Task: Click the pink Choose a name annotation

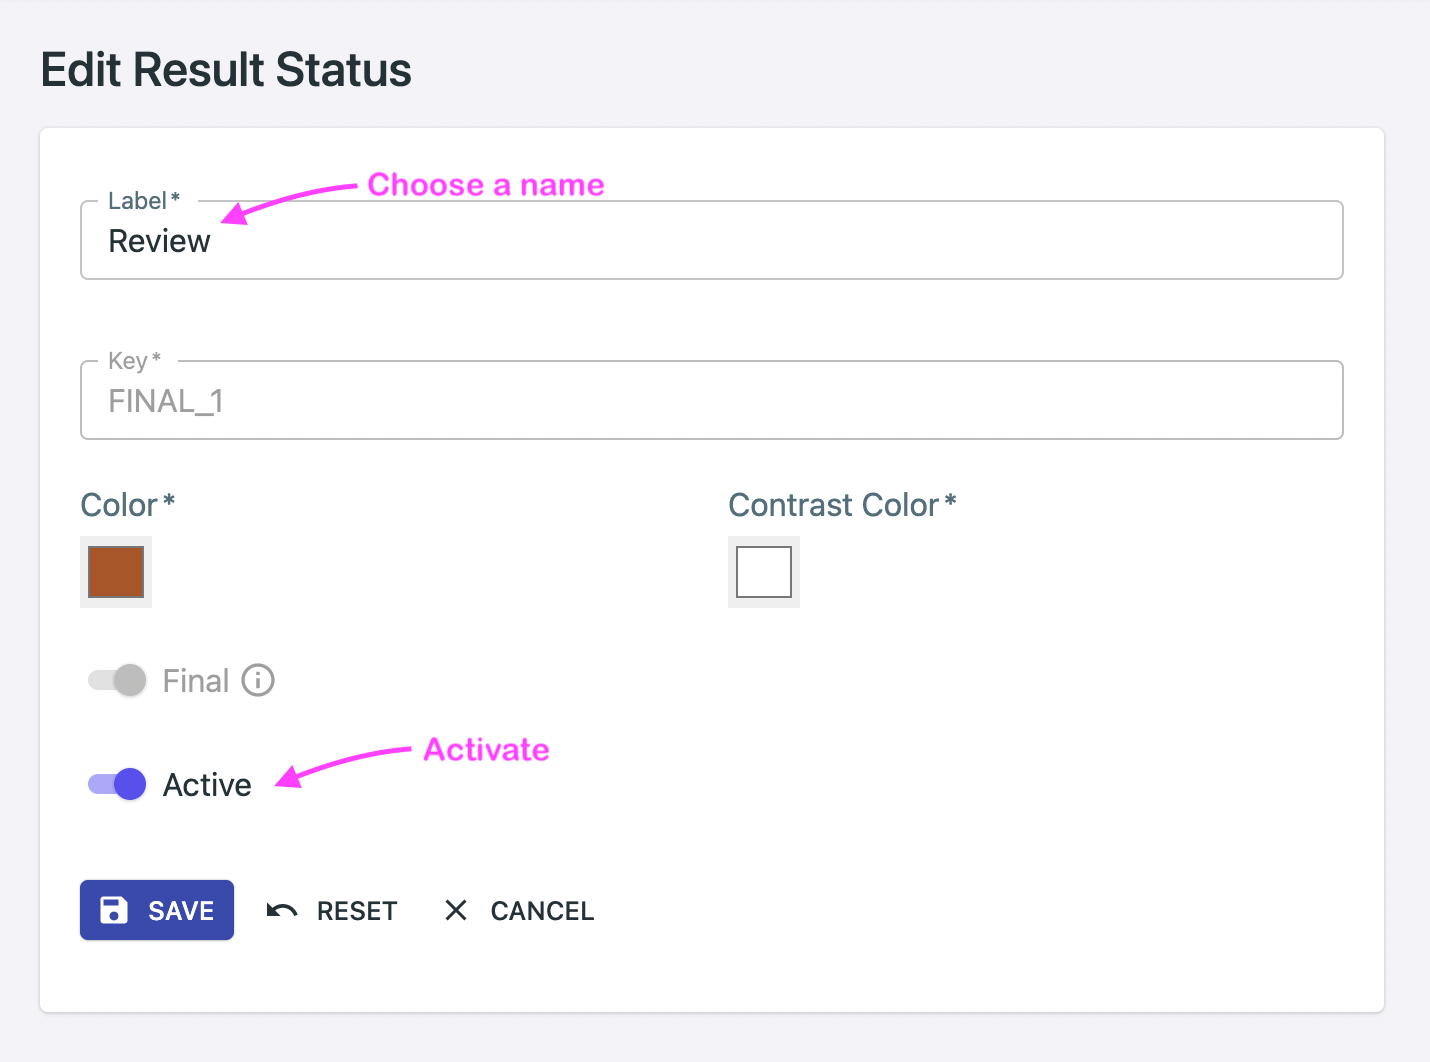Action: click(486, 185)
